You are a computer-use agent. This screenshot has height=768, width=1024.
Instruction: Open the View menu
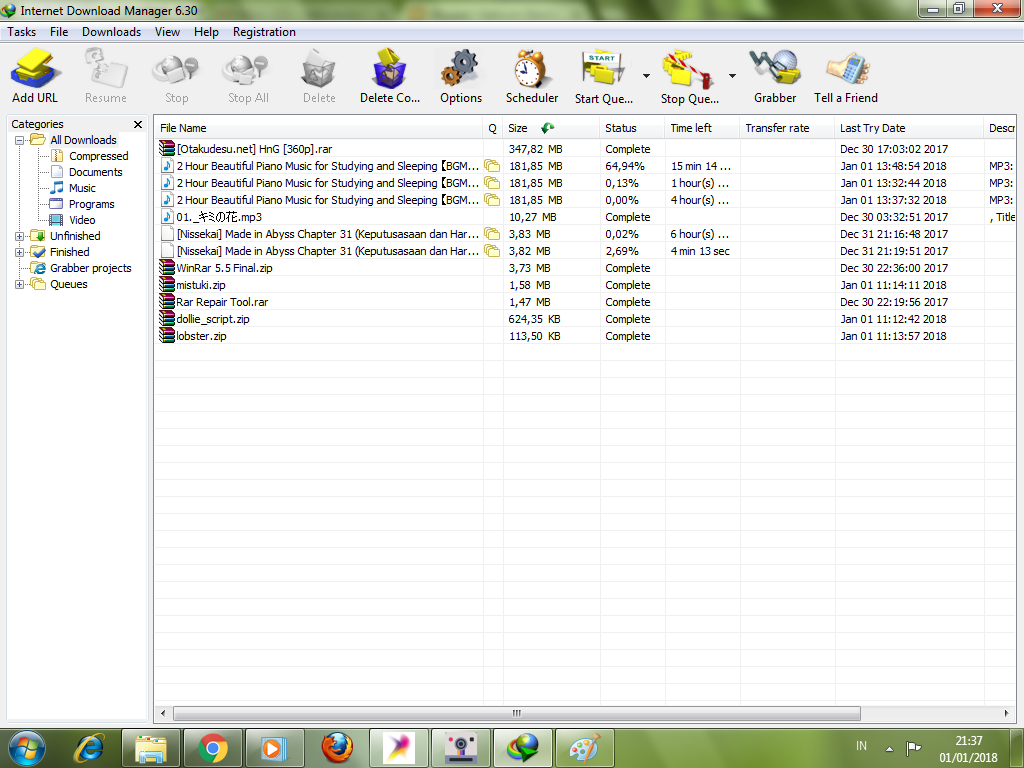click(167, 32)
